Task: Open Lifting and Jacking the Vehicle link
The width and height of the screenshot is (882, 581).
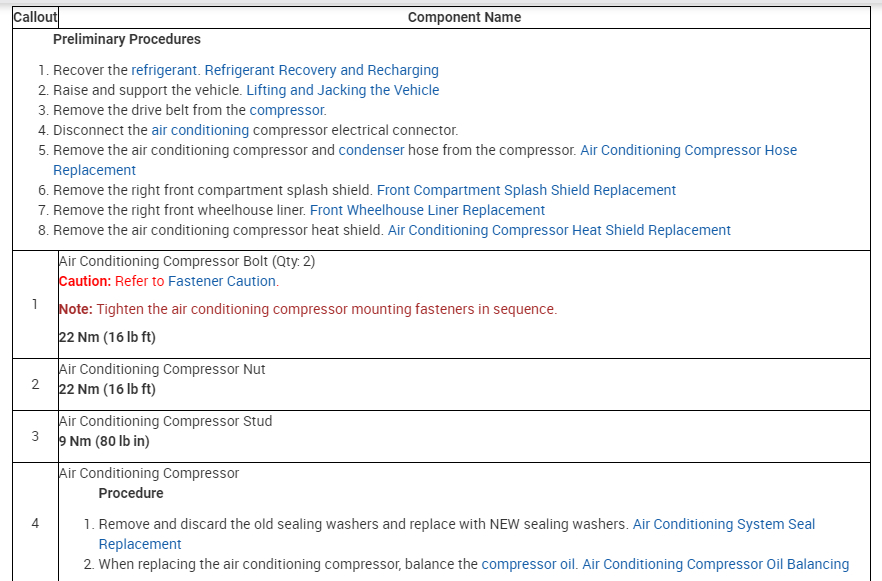Action: 342,90
